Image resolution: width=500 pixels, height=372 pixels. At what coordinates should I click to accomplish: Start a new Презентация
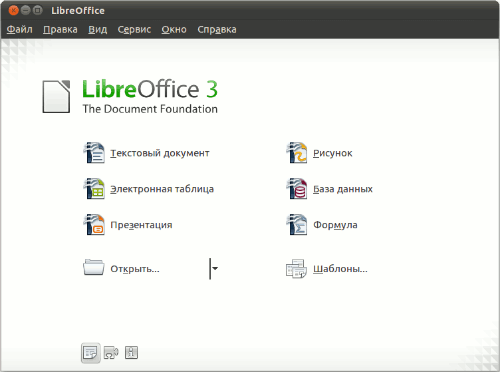pyautogui.click(x=128, y=225)
